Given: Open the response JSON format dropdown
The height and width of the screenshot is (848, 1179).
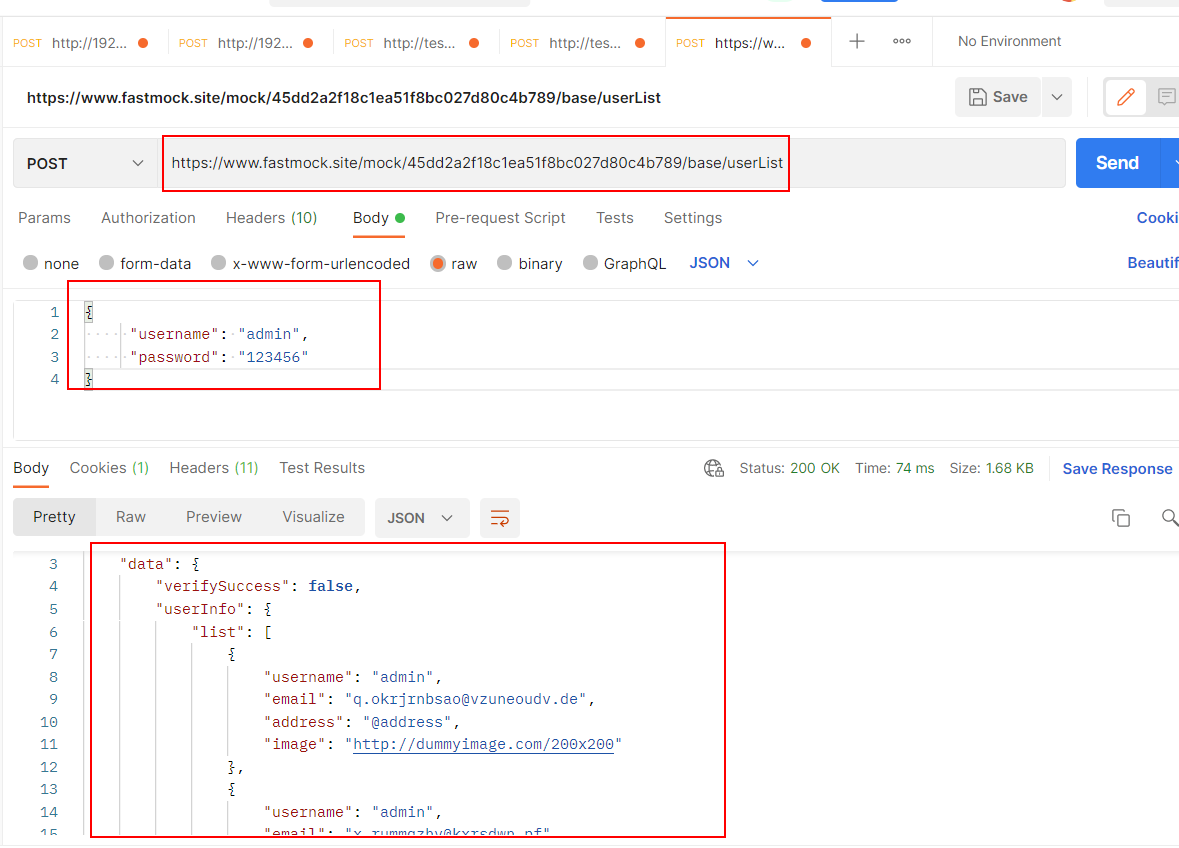Looking at the screenshot, I should [420, 518].
